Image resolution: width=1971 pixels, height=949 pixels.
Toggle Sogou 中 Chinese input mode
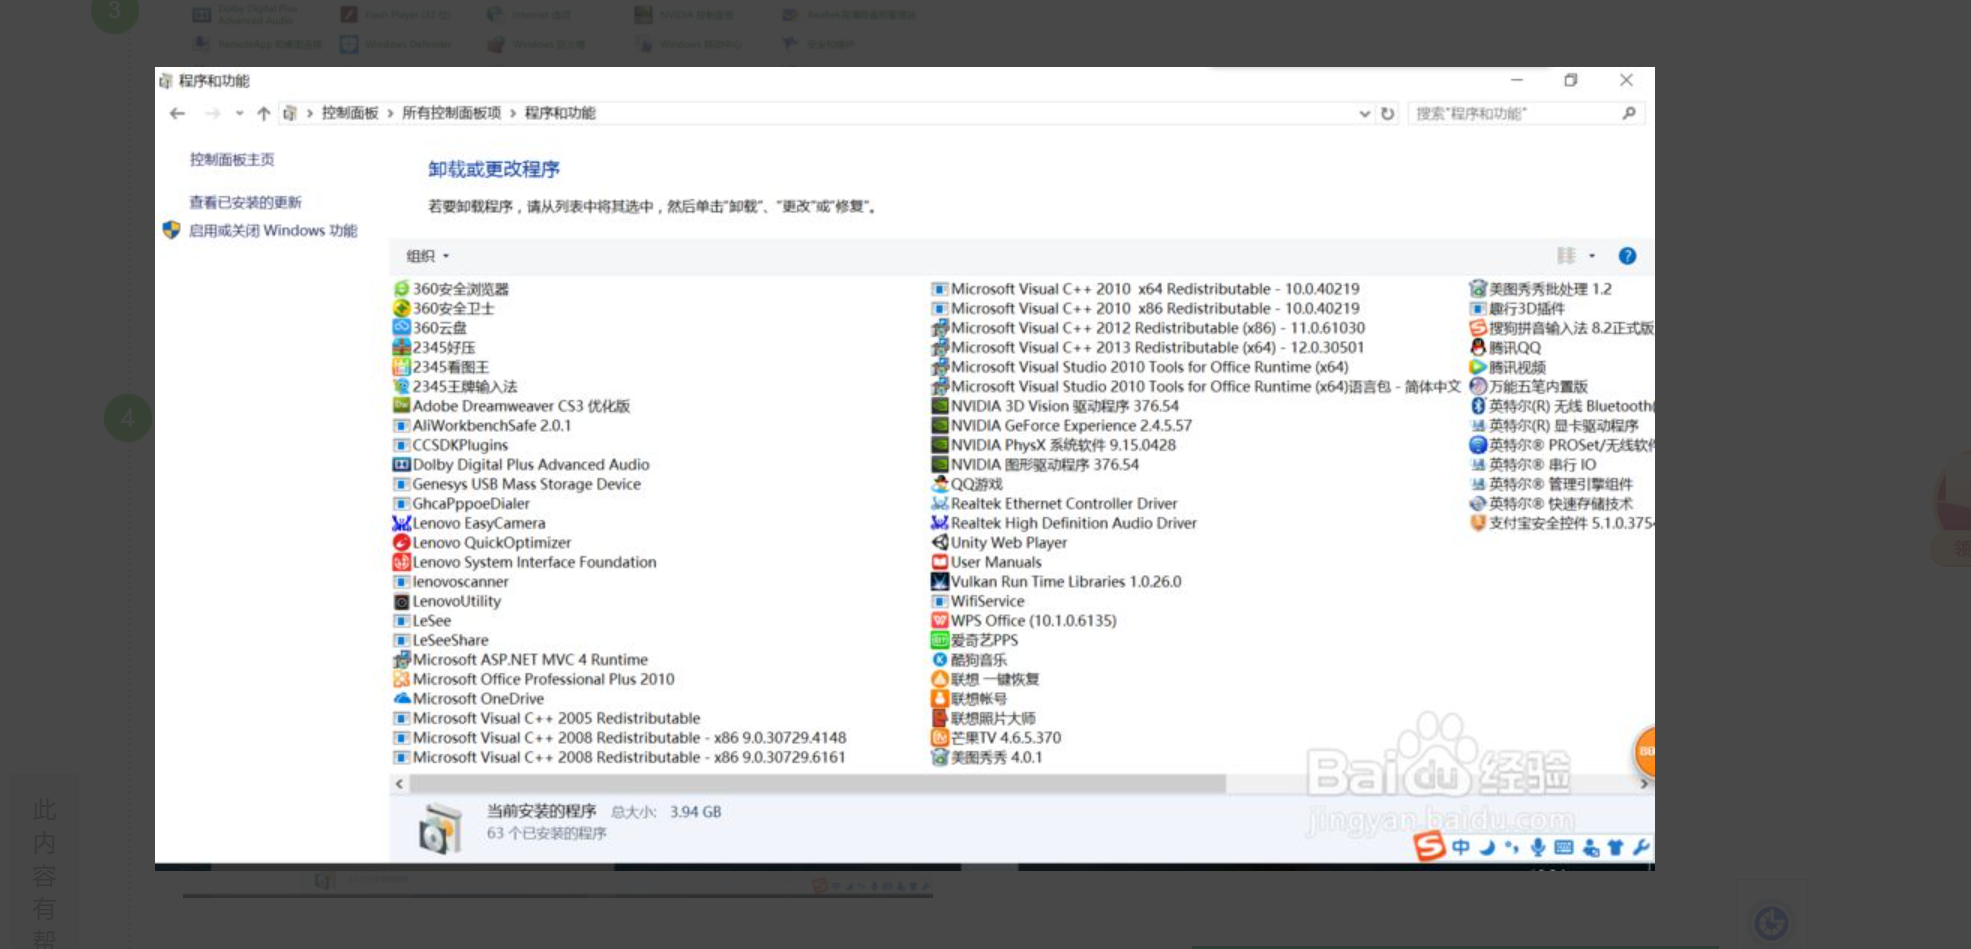click(x=1461, y=847)
